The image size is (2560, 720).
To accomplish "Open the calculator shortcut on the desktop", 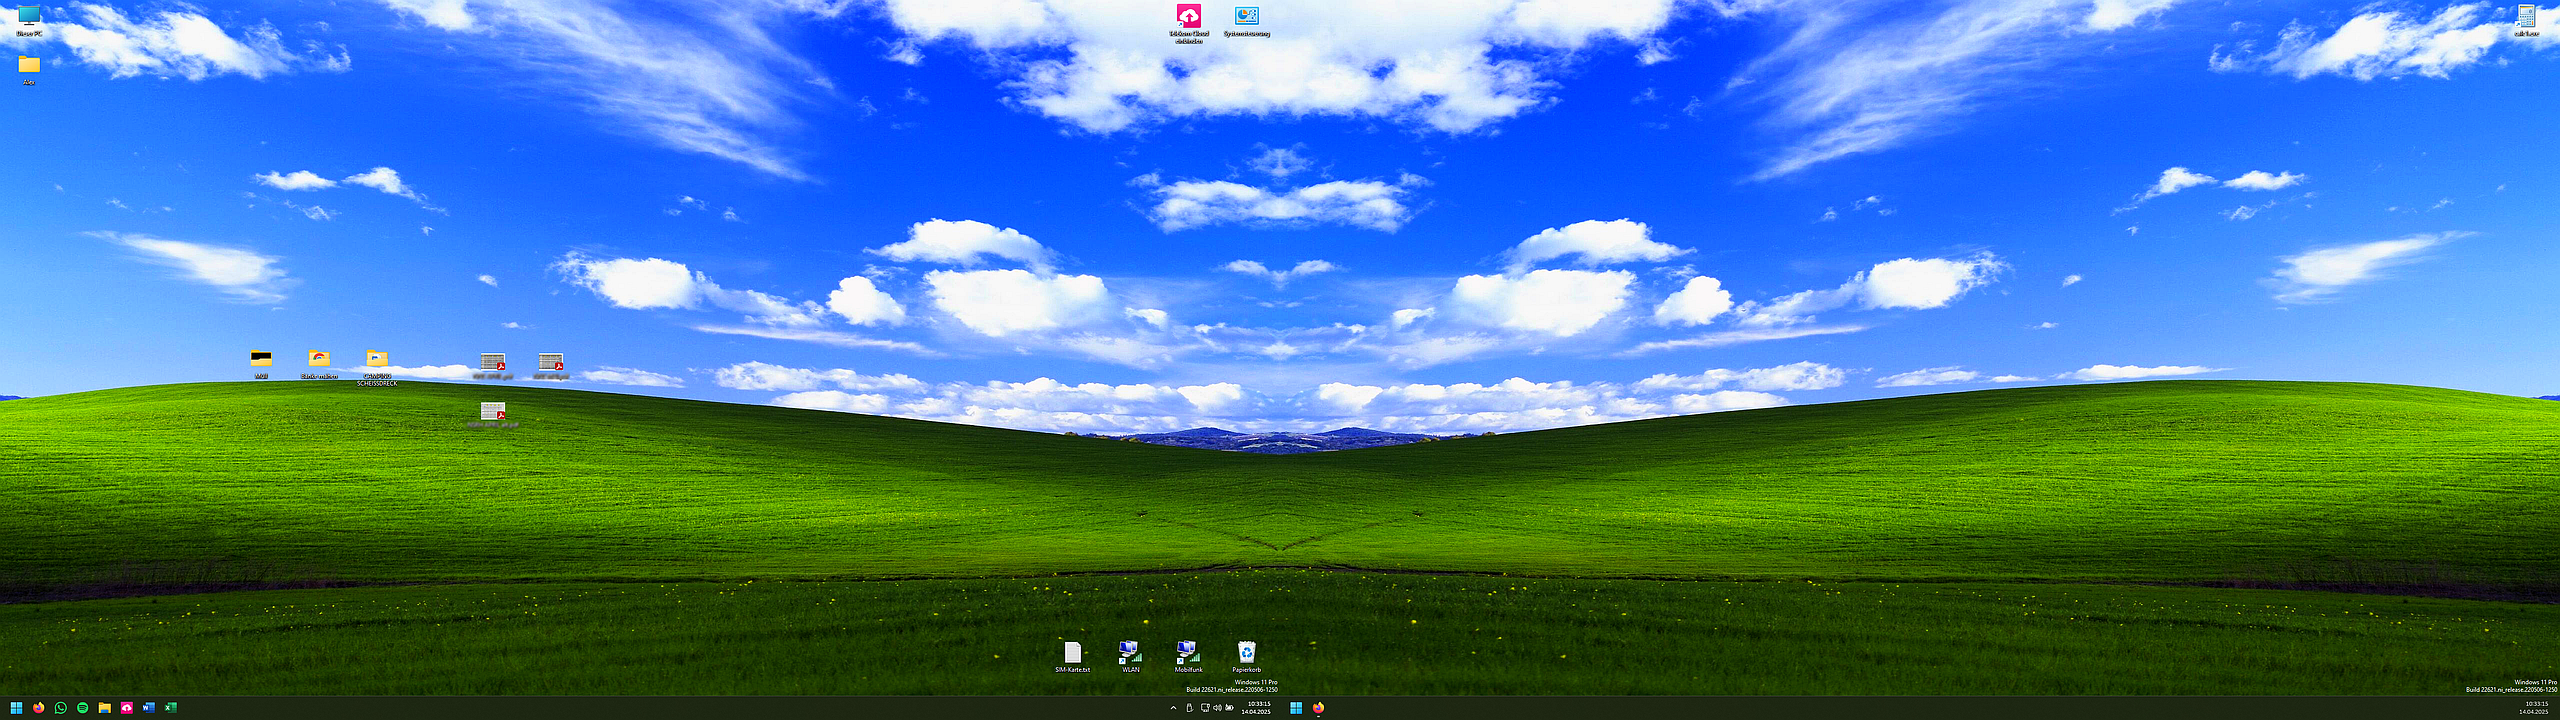I will click(2527, 19).
